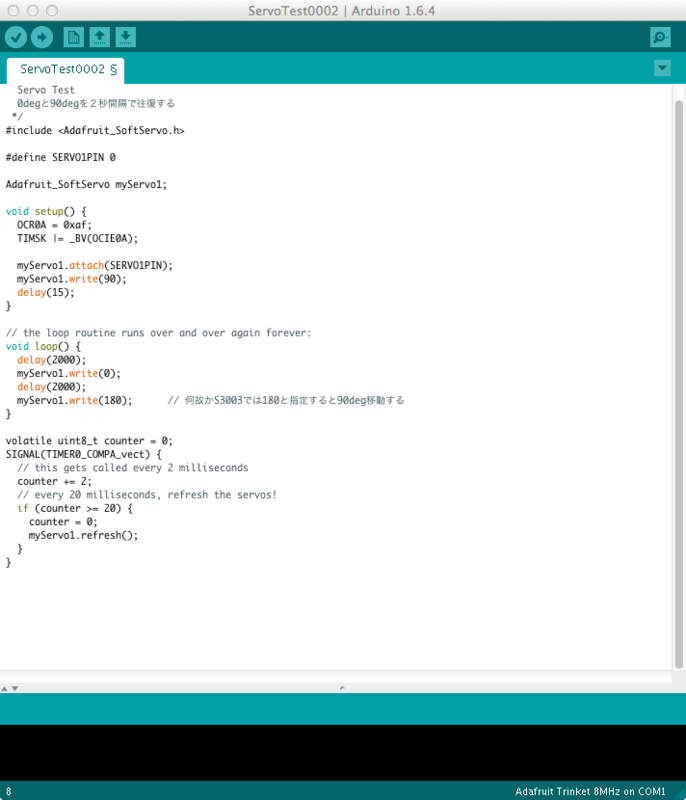Click the myServo1.refresh(); line
The height and width of the screenshot is (800, 686).
(83, 535)
